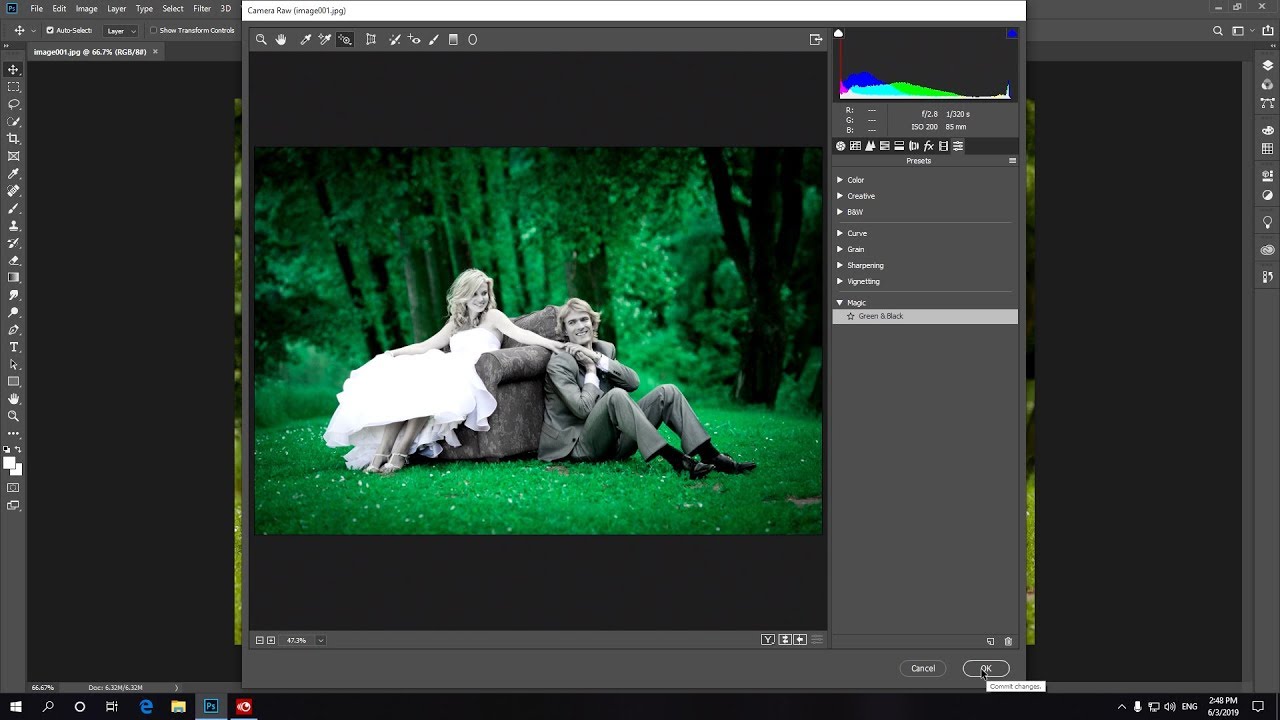
Task: Open the Windows Start menu
Action: 16,706
